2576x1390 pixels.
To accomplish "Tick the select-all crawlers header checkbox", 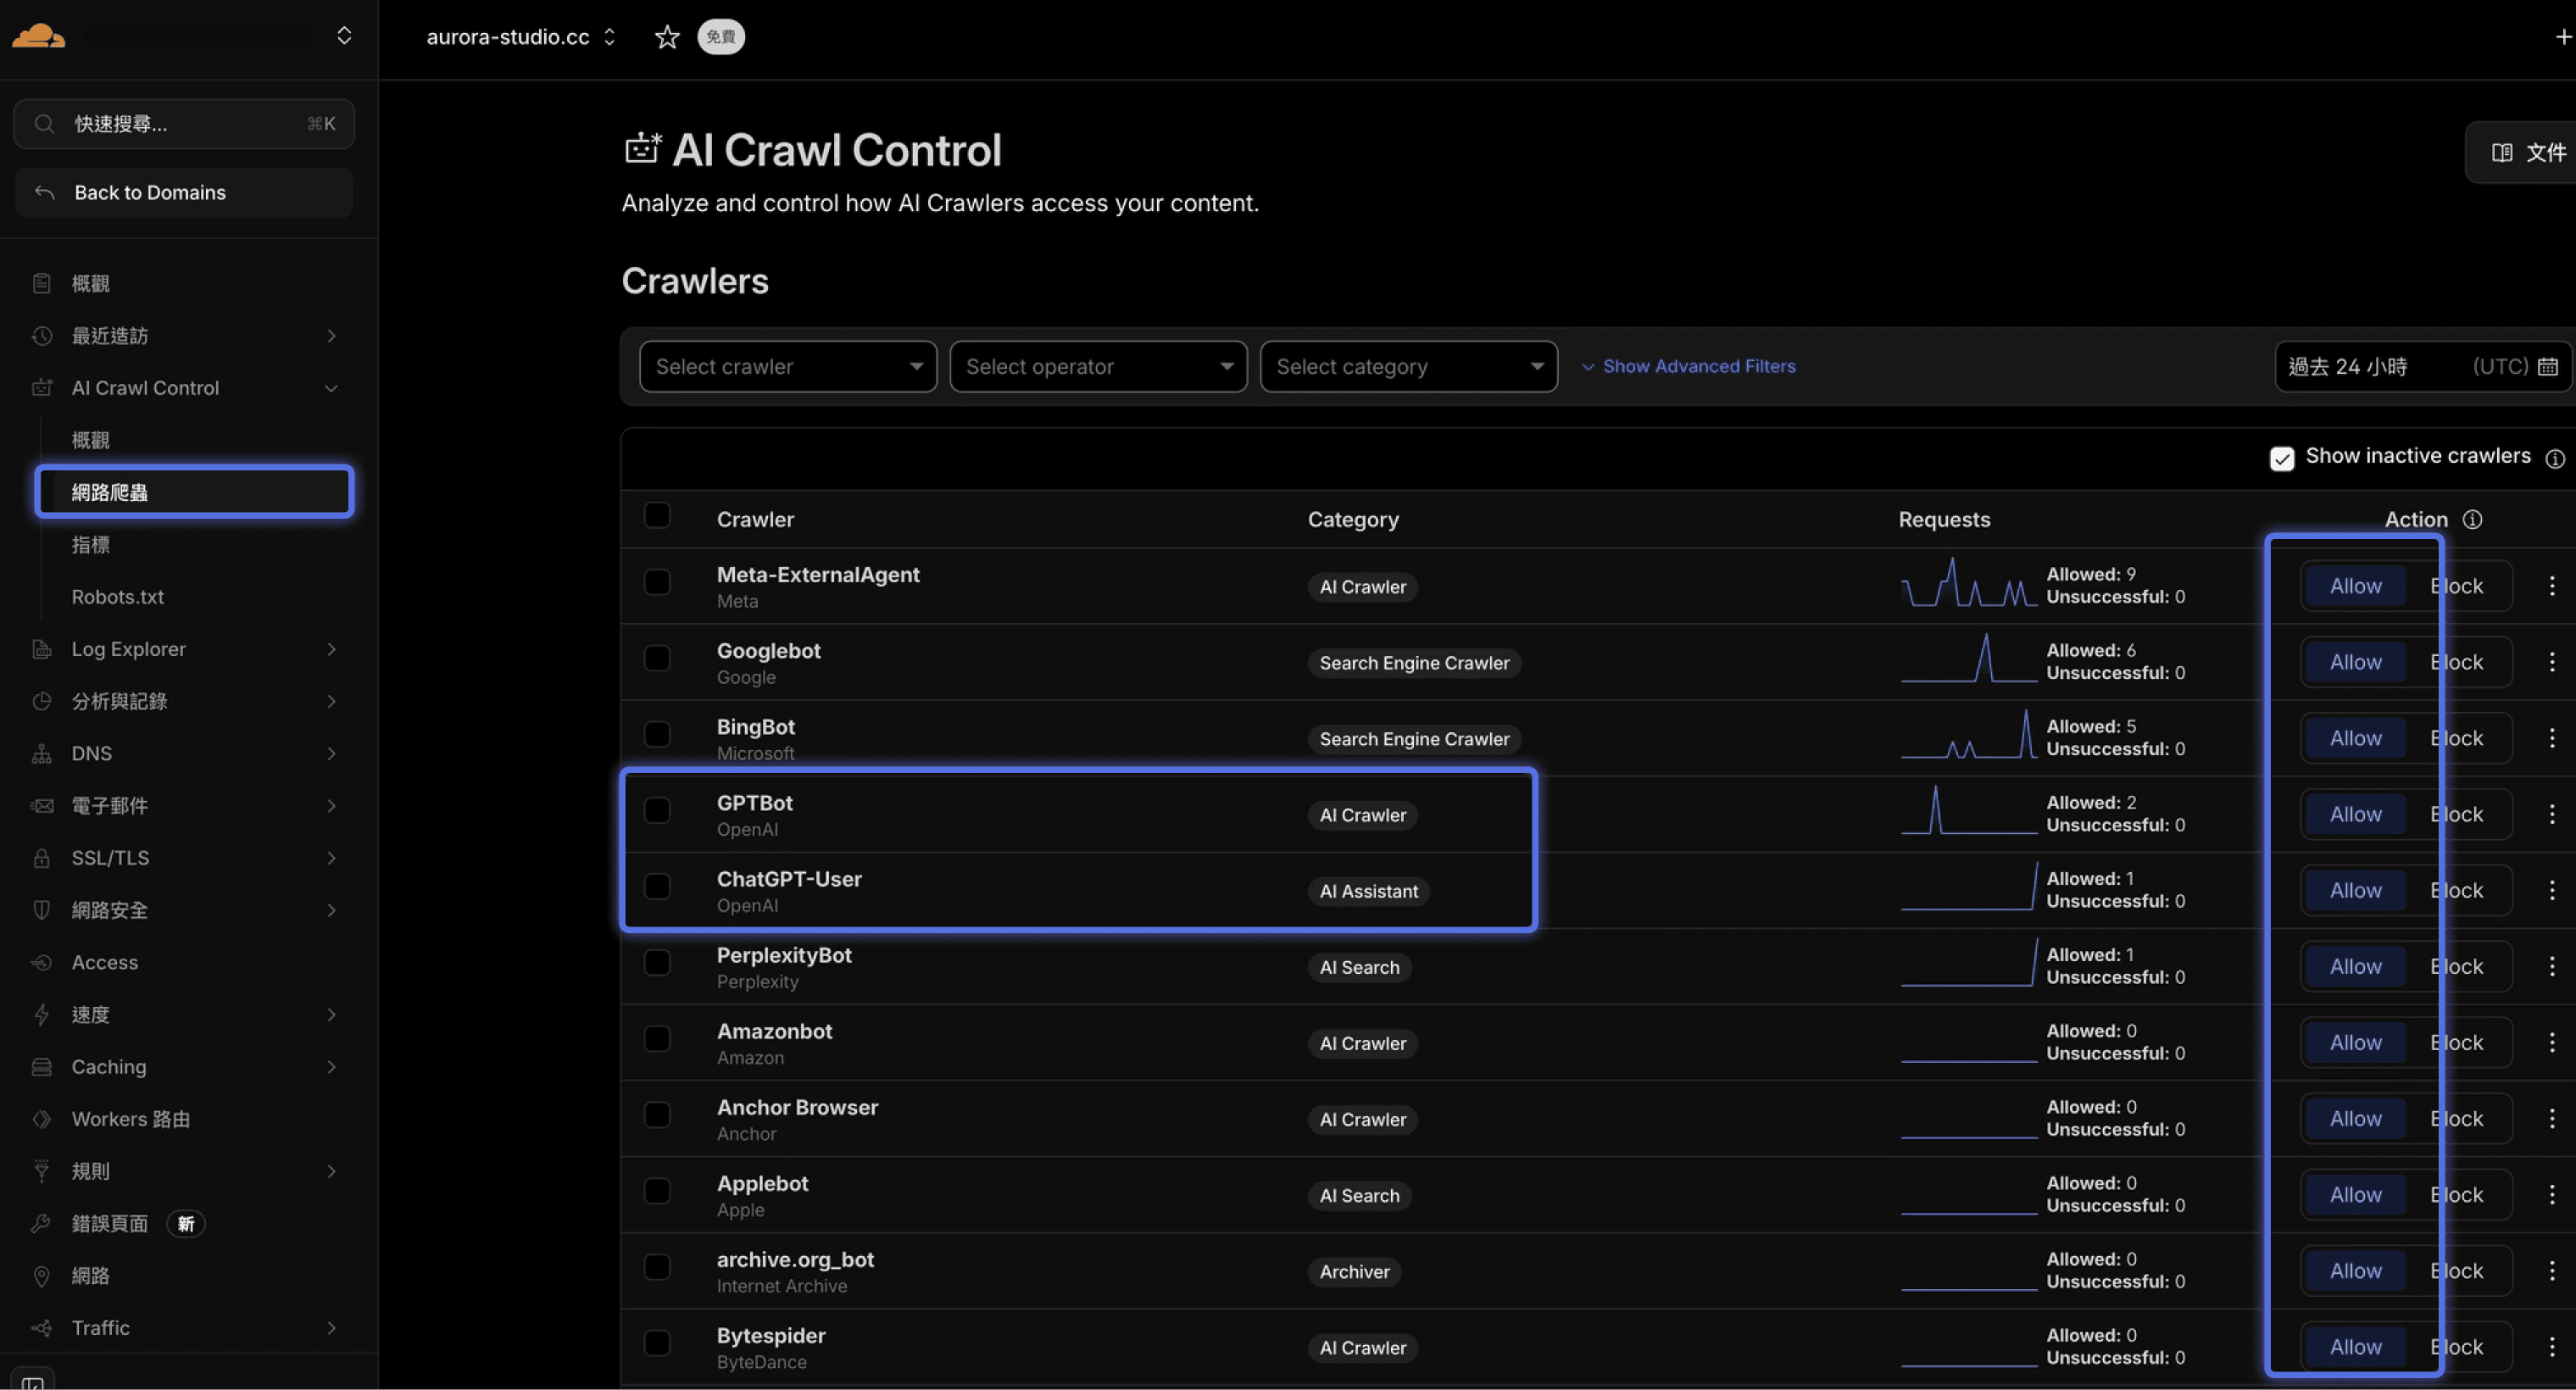I will pos(657,516).
